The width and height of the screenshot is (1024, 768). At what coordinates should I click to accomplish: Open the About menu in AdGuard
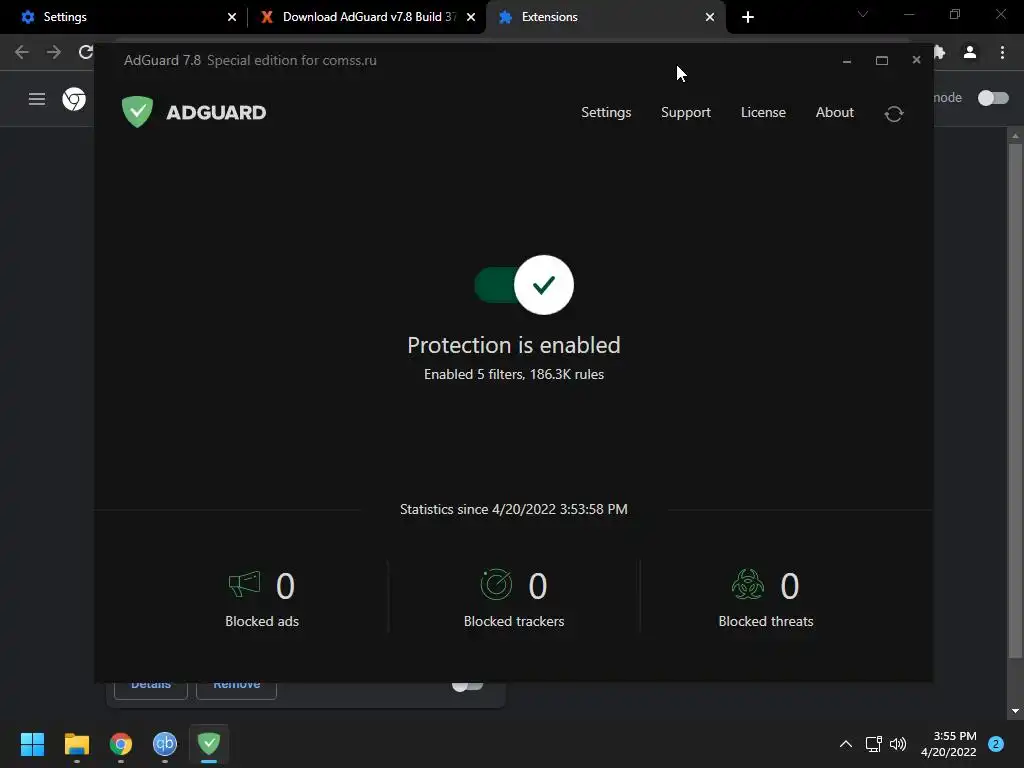click(835, 112)
